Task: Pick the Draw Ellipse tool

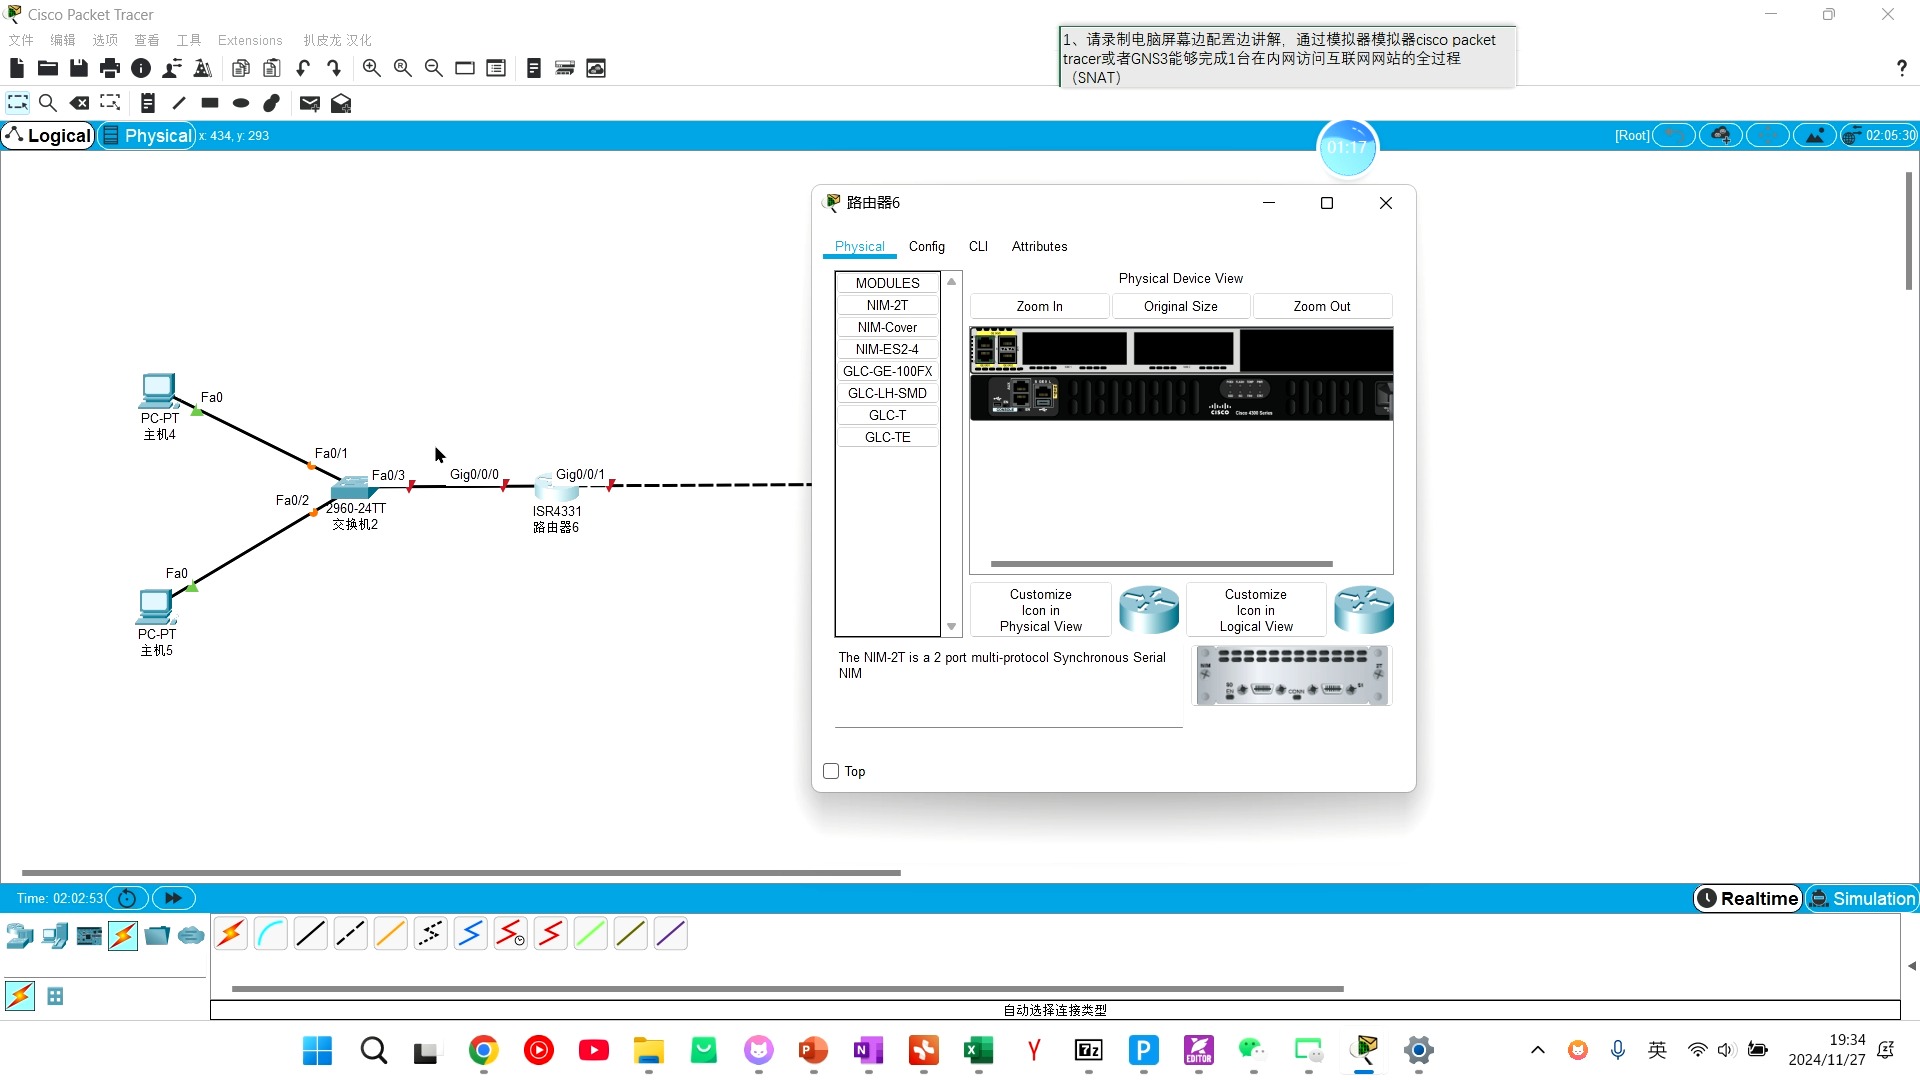Action: pos(241,103)
